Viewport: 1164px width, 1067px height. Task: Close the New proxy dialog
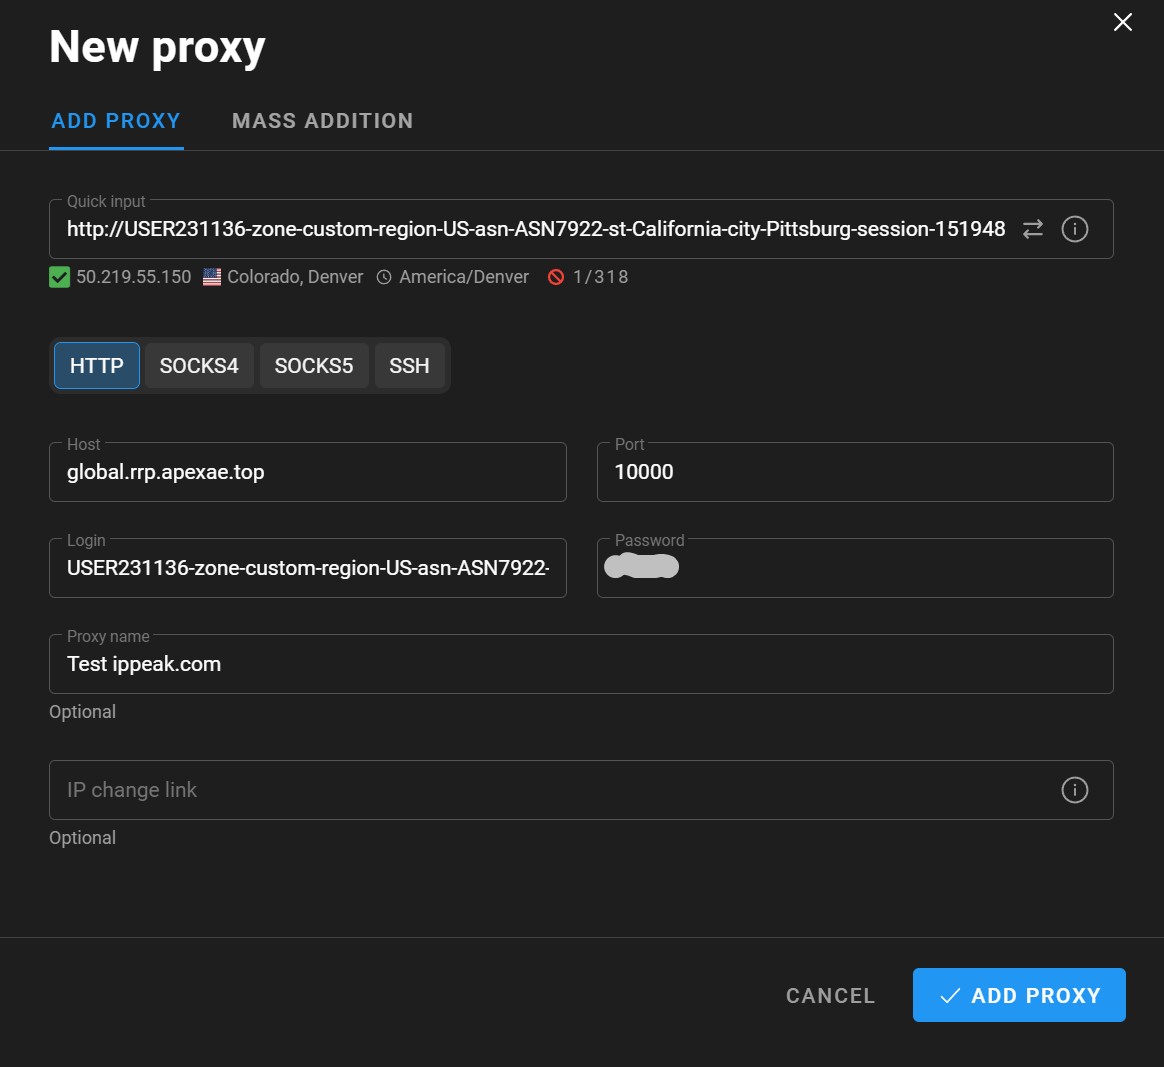point(1122,22)
